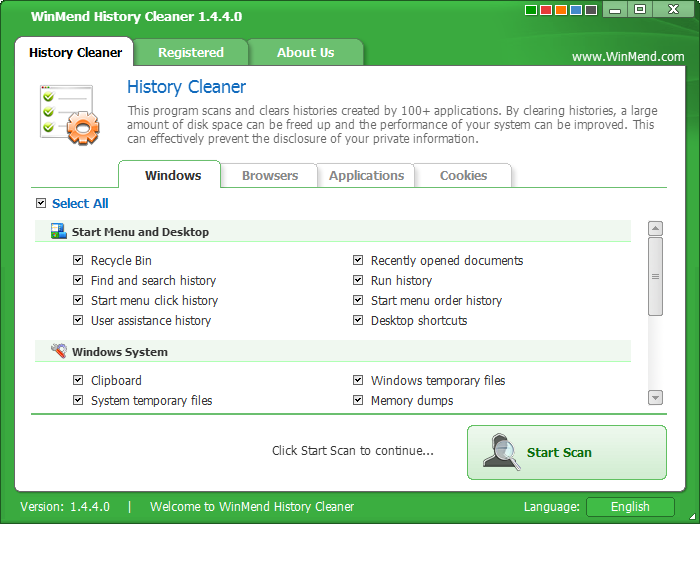This screenshot has width=700, height=574.
Task: Uncheck Recently opened documents
Action: pyautogui.click(x=358, y=260)
